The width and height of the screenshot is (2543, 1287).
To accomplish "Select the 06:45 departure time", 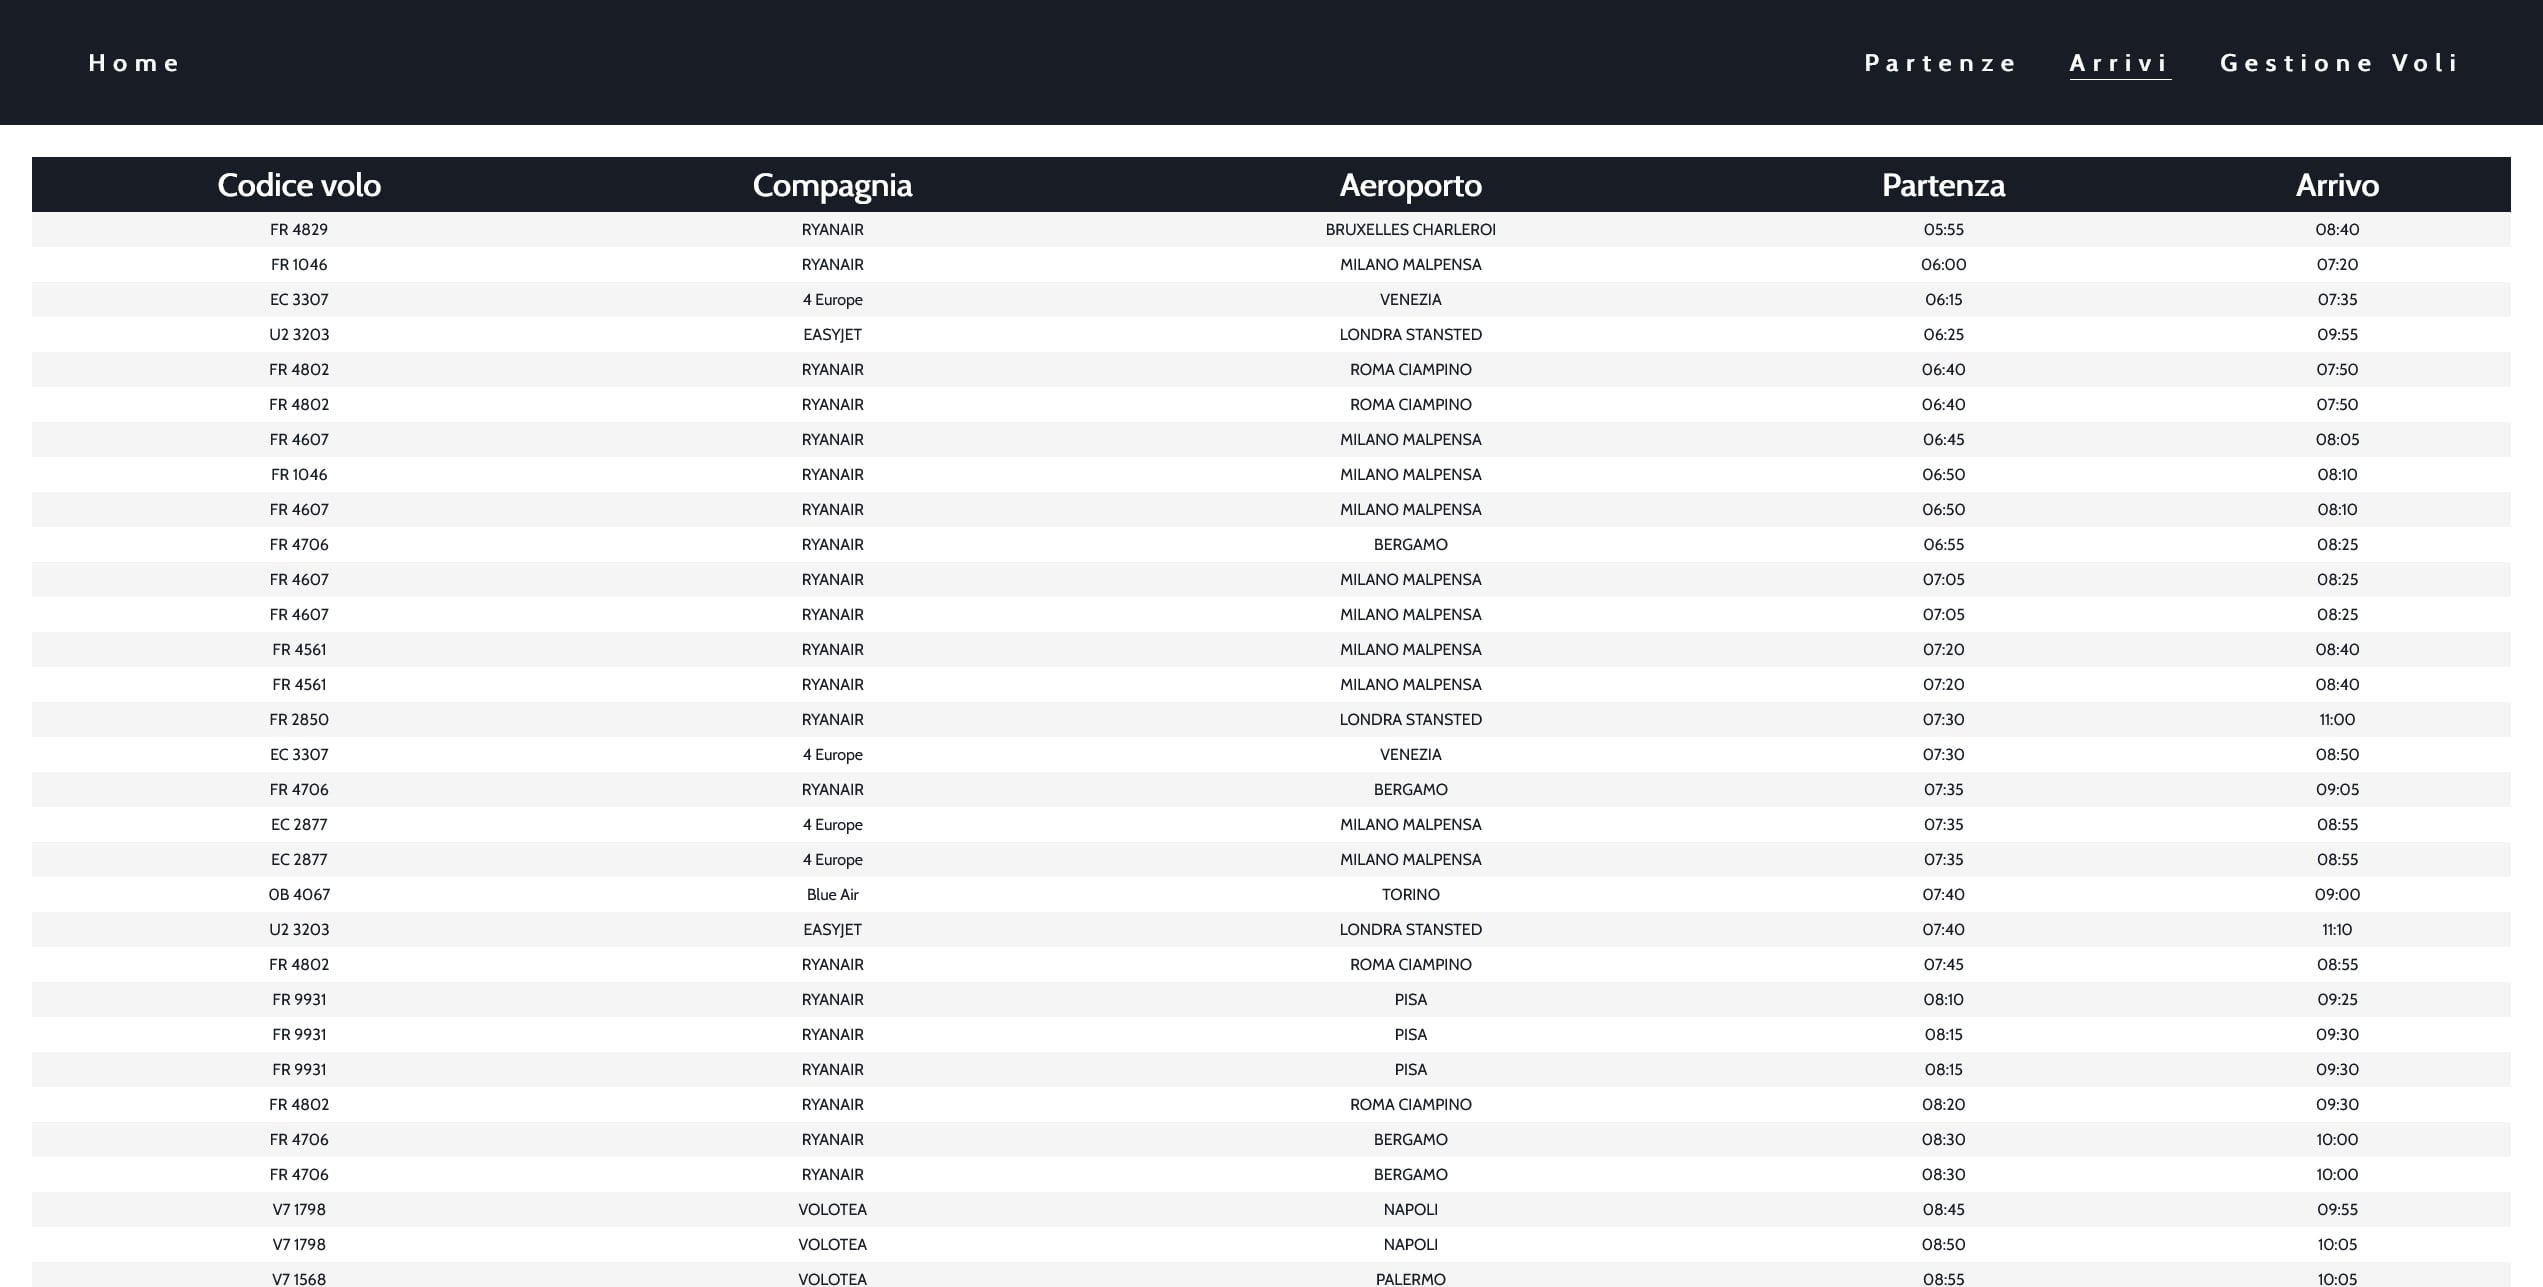I will [x=1943, y=439].
